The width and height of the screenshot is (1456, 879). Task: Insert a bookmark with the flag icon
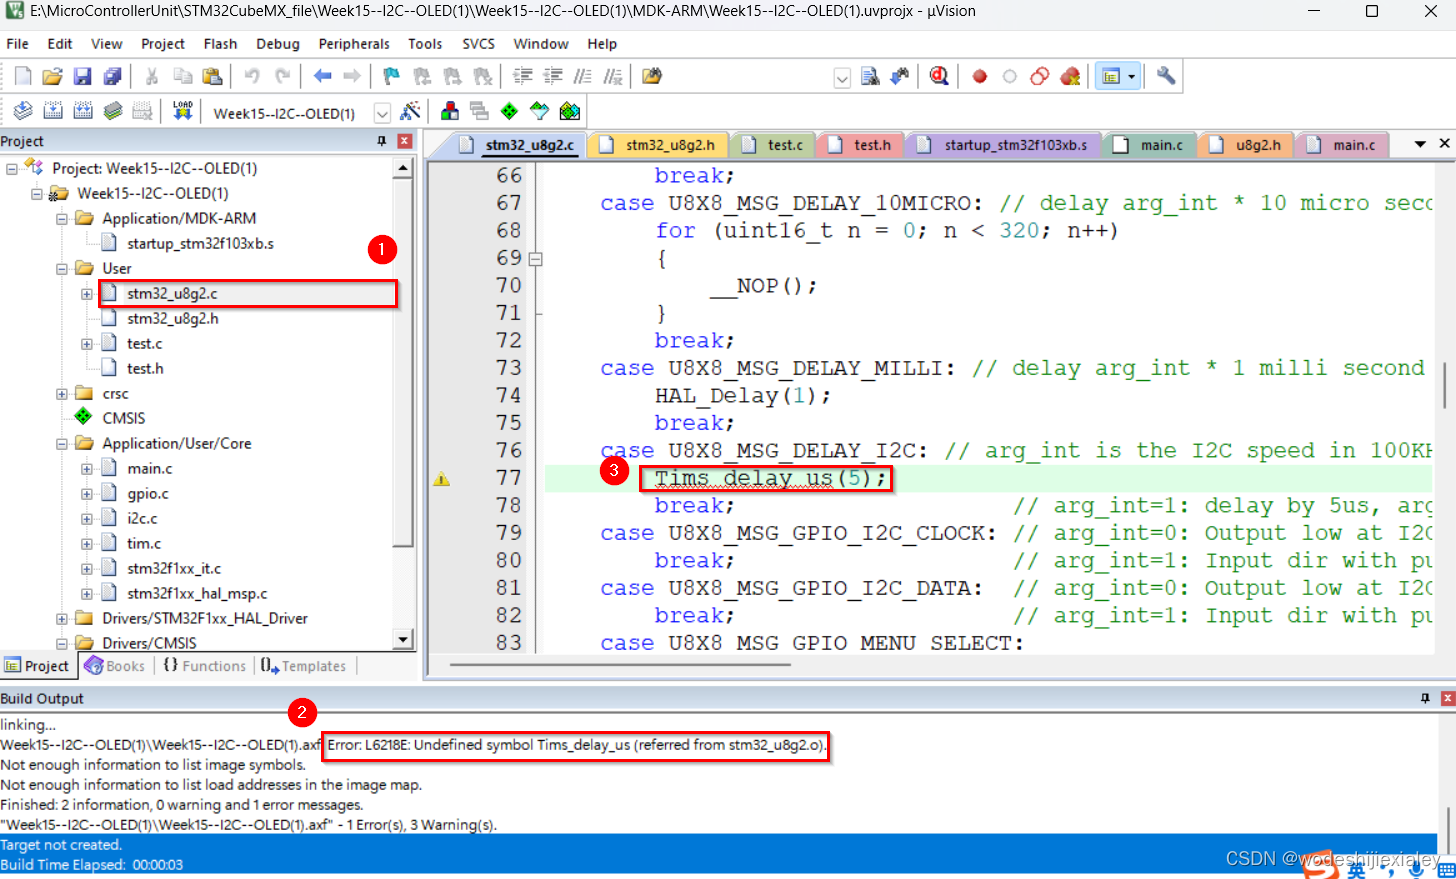[x=391, y=76]
